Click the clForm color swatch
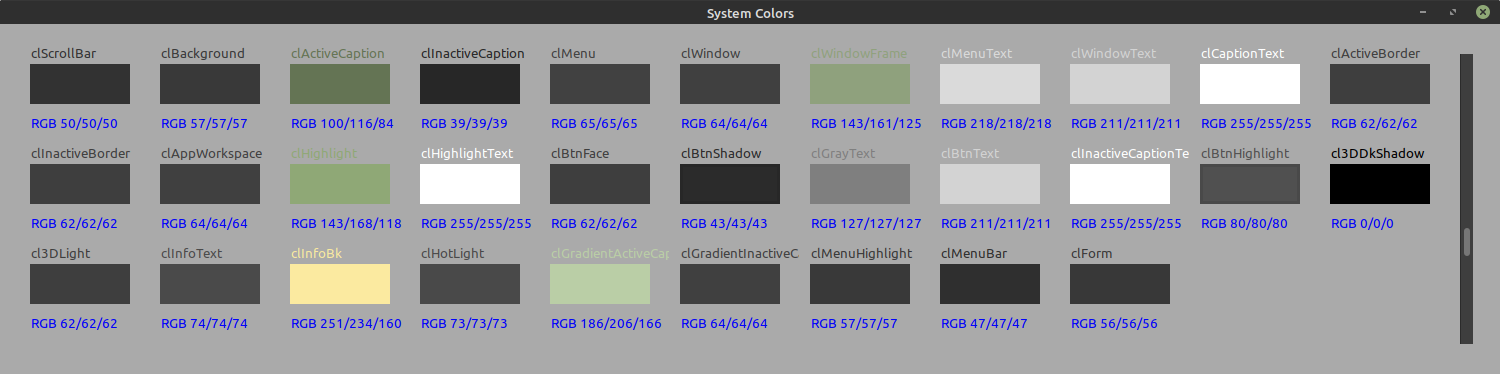Screen dimensions: 1500x374 pyautogui.click(x=1120, y=284)
